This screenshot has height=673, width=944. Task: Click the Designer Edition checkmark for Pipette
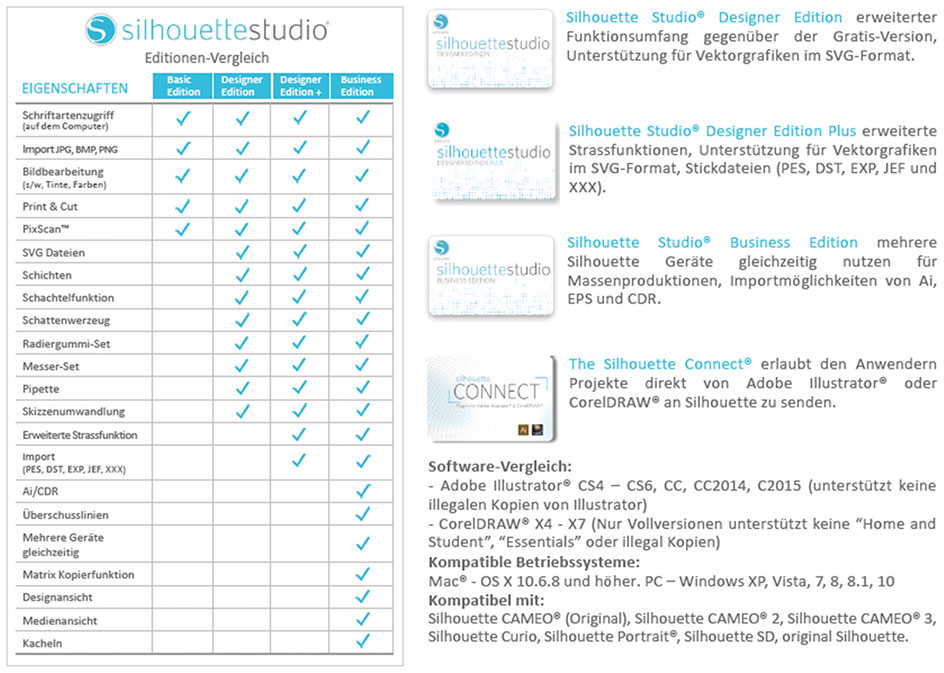241,388
